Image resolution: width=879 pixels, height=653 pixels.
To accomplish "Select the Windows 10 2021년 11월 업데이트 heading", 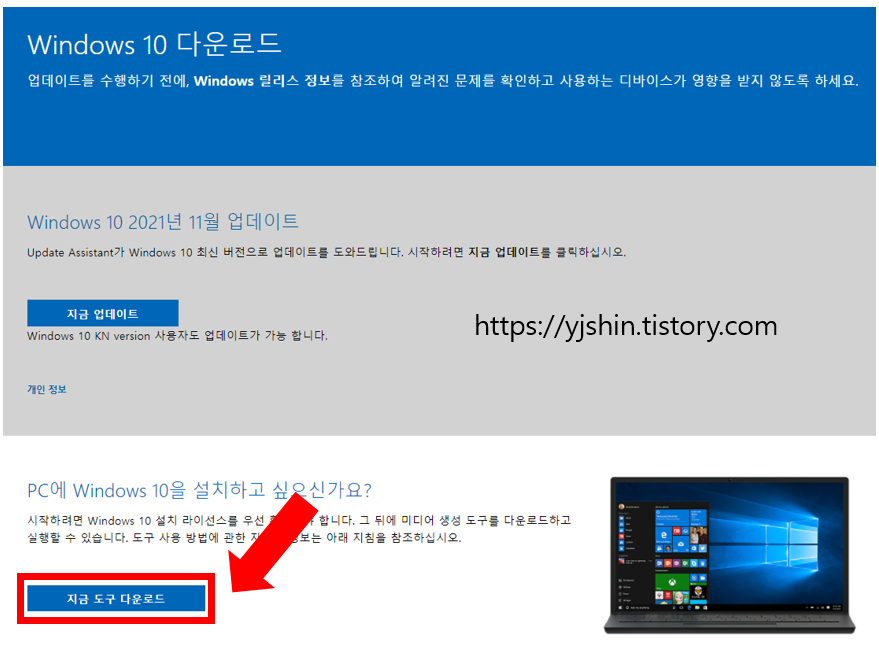I will tap(163, 222).
